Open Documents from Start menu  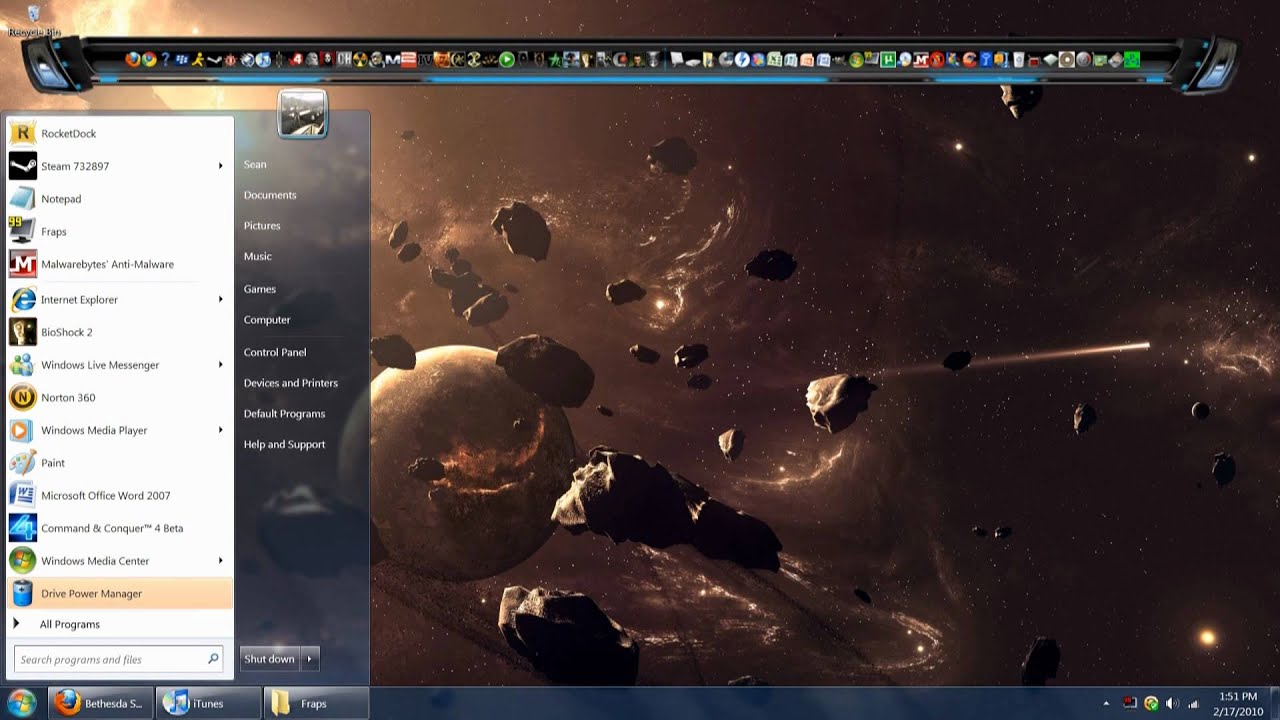coord(270,195)
